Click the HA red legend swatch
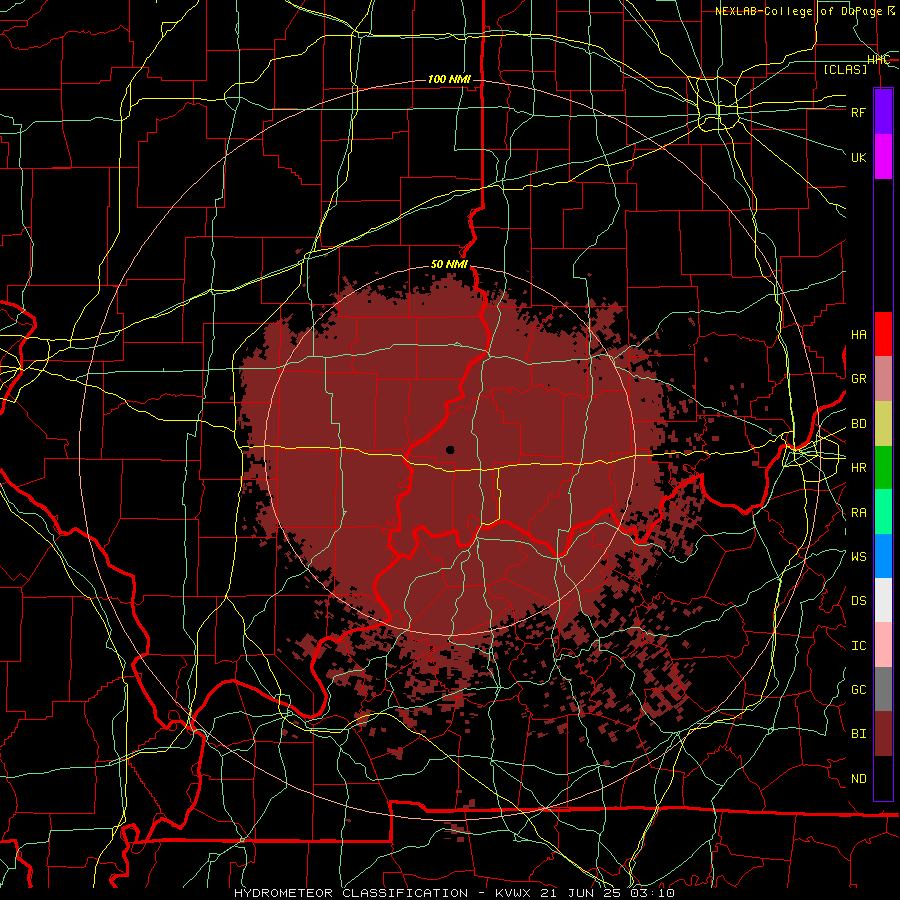900x900 pixels. (883, 334)
